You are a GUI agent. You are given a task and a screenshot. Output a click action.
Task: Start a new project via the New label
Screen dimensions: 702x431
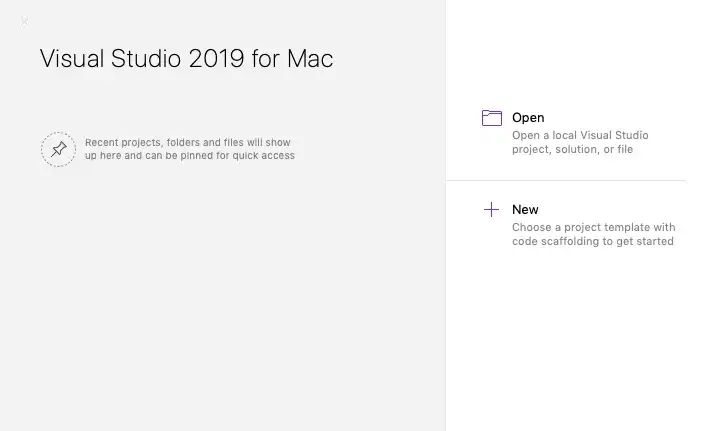[525, 210]
